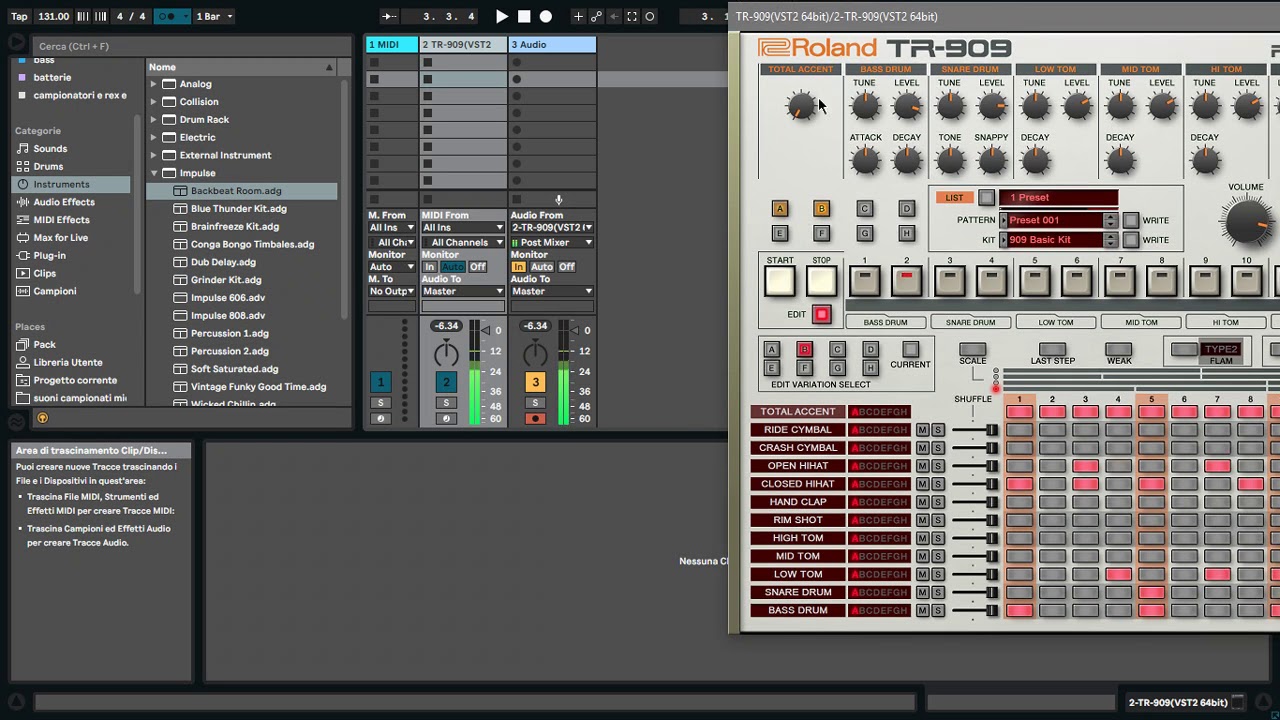Expand the Drum Rack folder
Image resolution: width=1280 pixels, height=720 pixels.
click(x=153, y=120)
